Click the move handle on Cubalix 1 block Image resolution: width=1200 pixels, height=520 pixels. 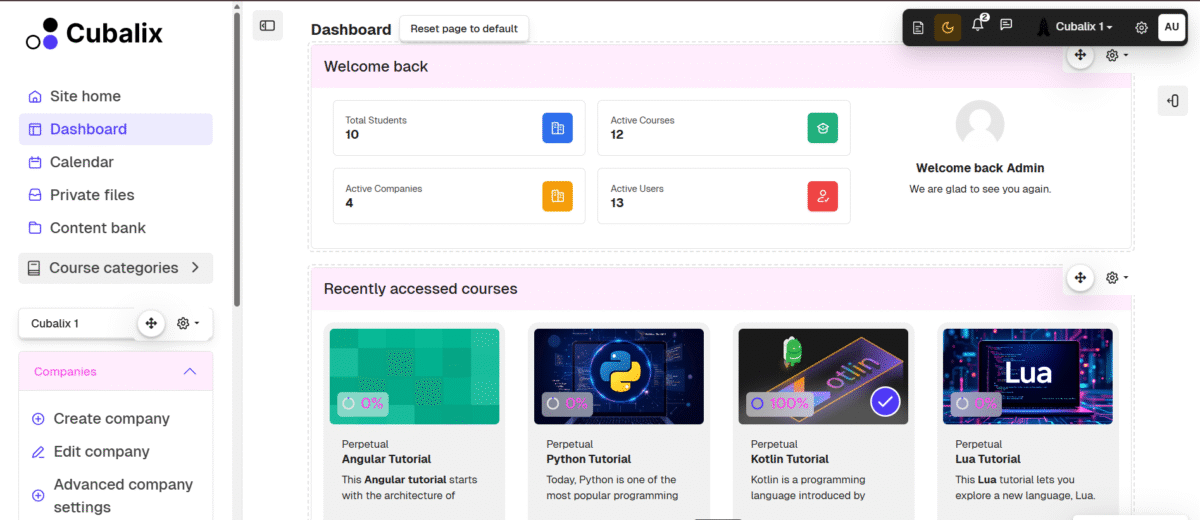[151, 323]
